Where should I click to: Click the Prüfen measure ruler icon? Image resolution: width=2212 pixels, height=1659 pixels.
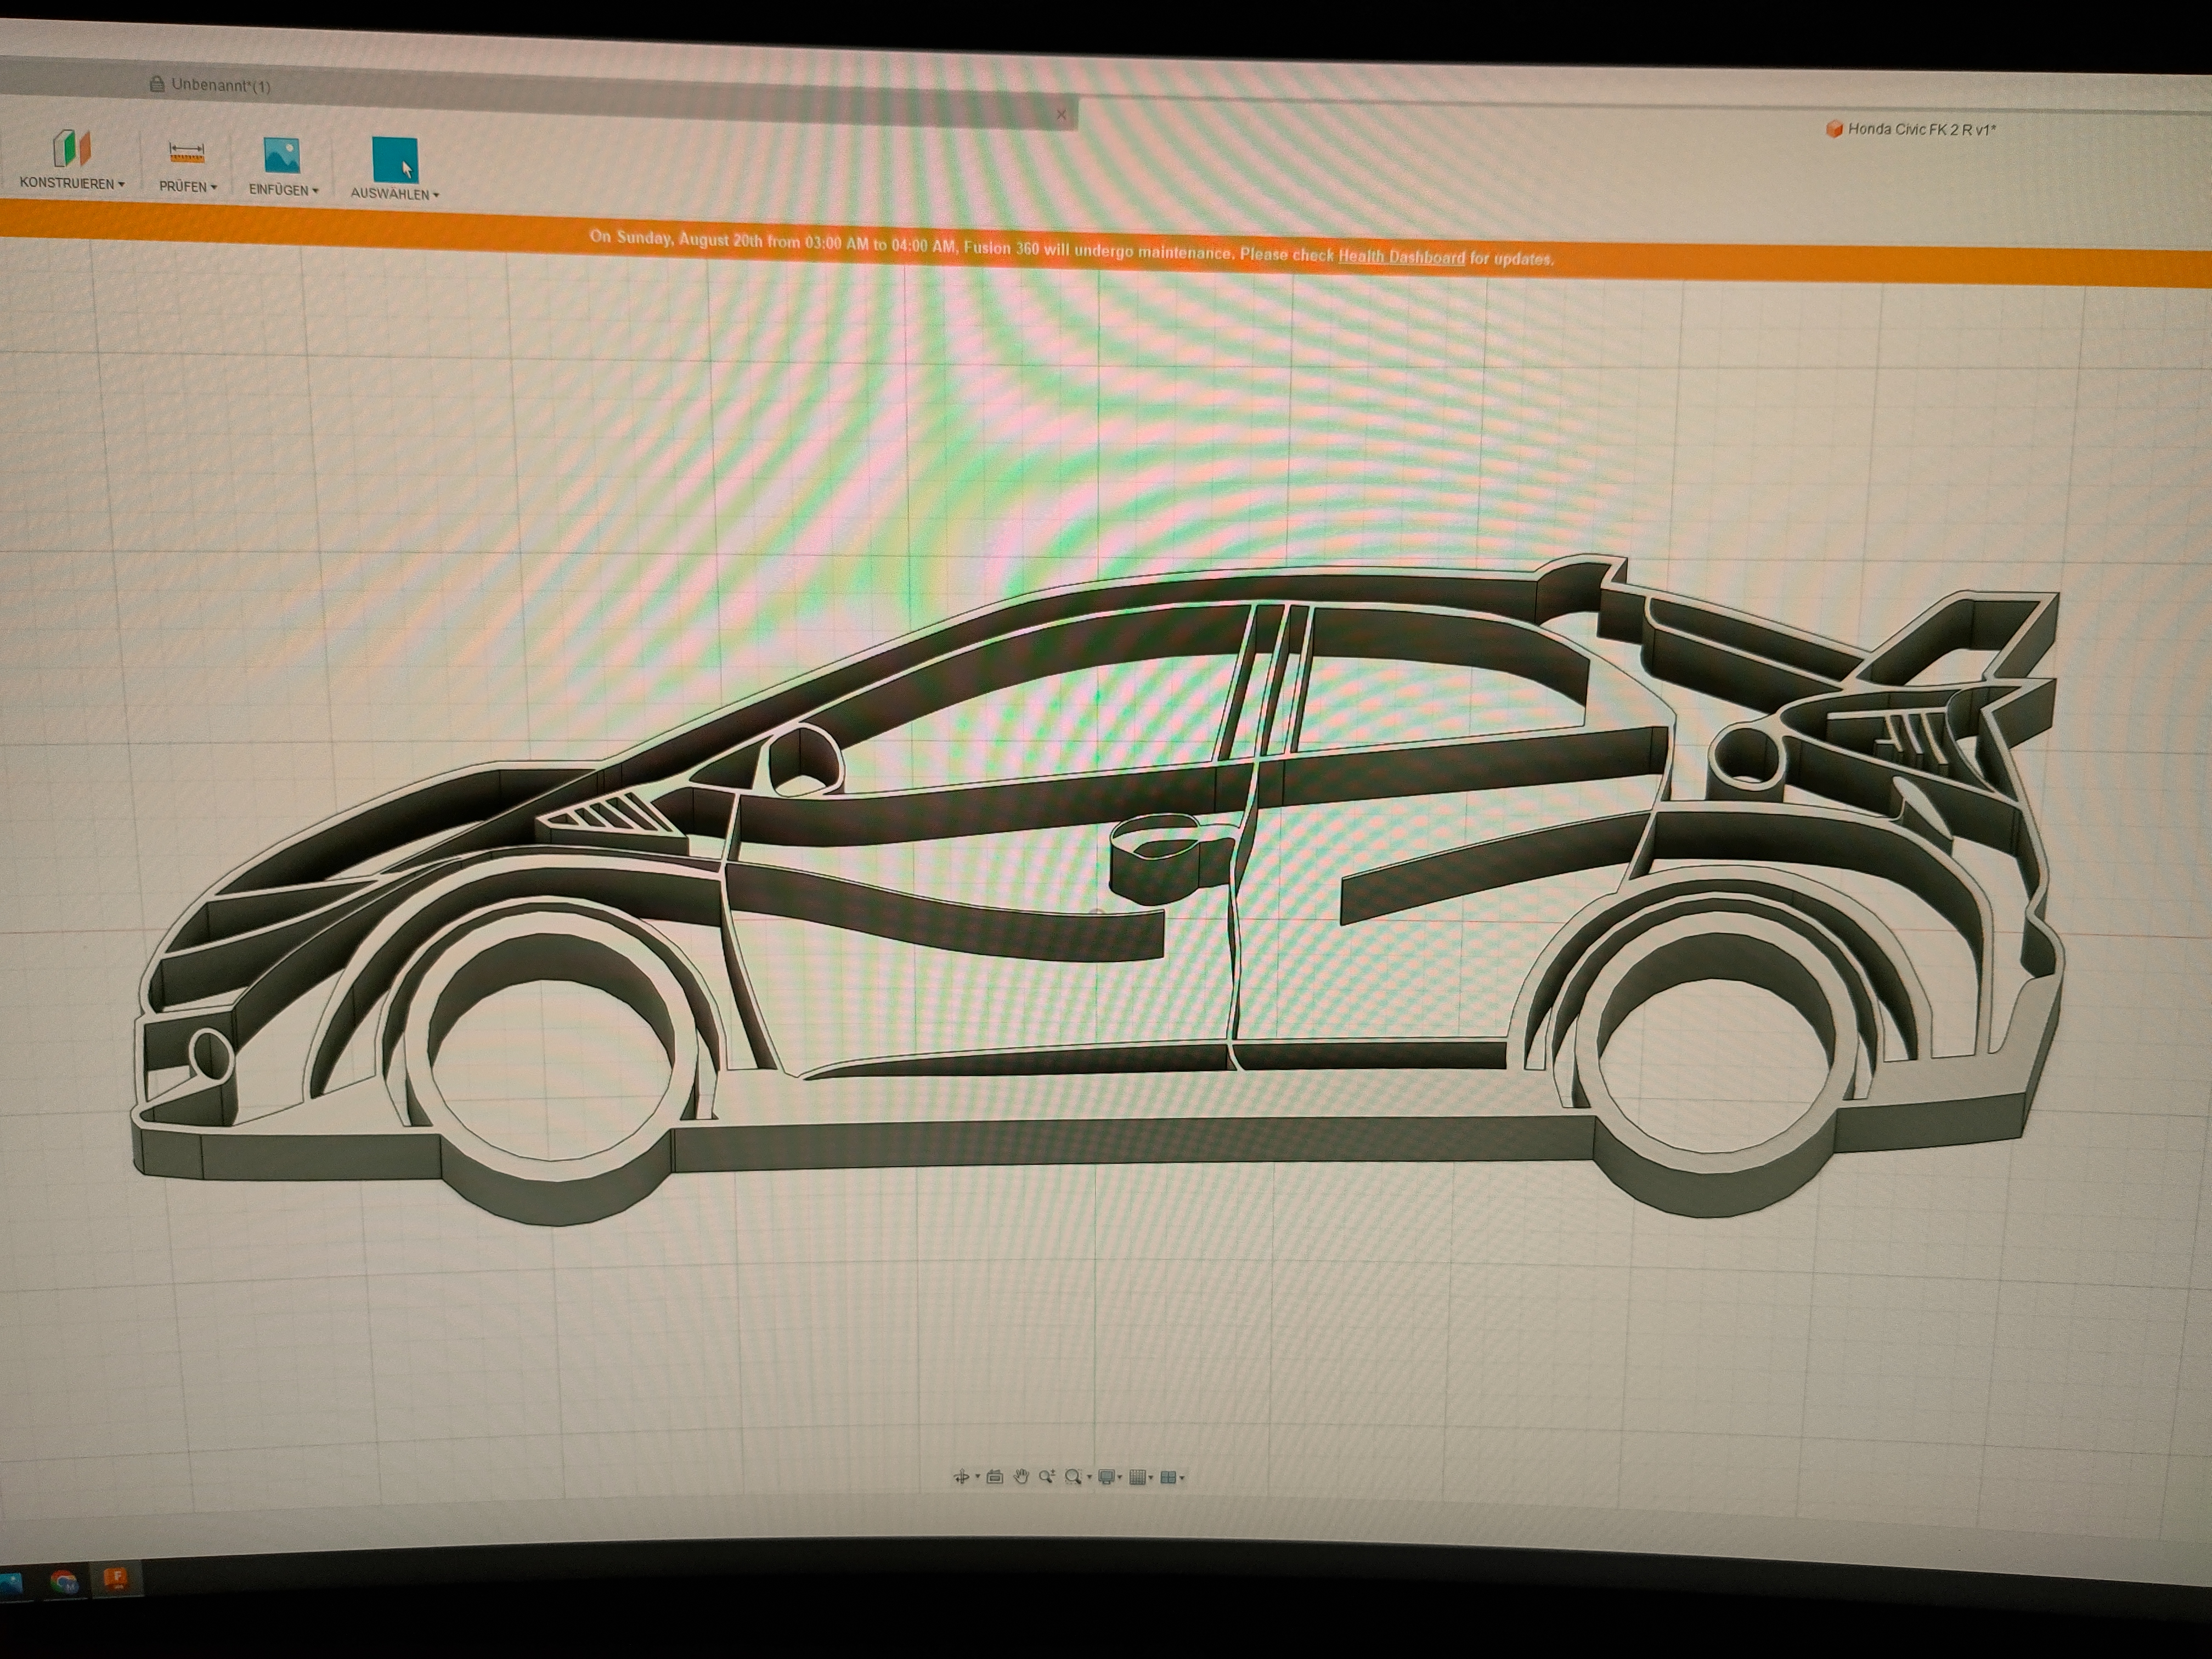click(x=186, y=153)
